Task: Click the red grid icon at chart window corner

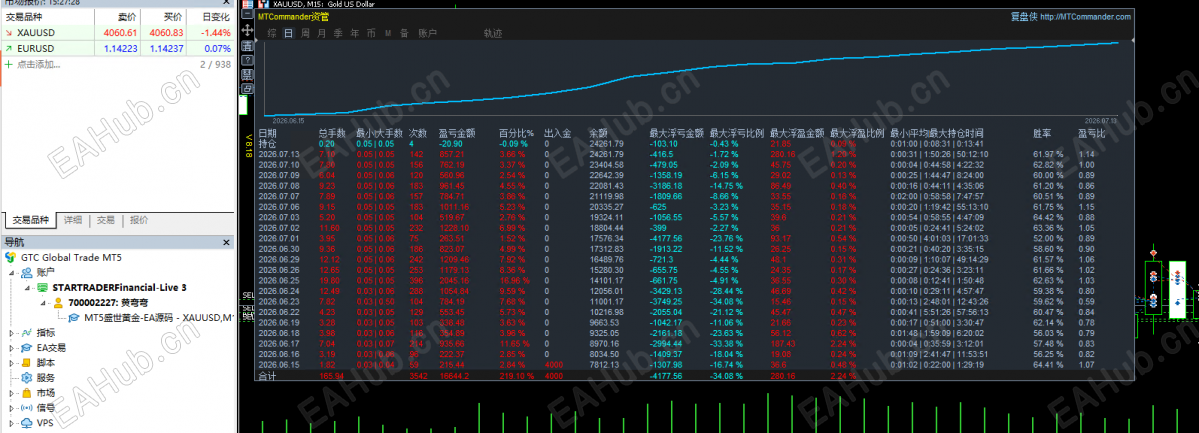Action: (247, 4)
